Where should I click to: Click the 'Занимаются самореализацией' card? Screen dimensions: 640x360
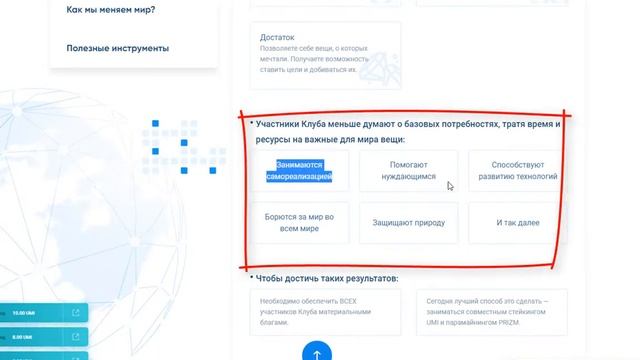tap(299, 171)
